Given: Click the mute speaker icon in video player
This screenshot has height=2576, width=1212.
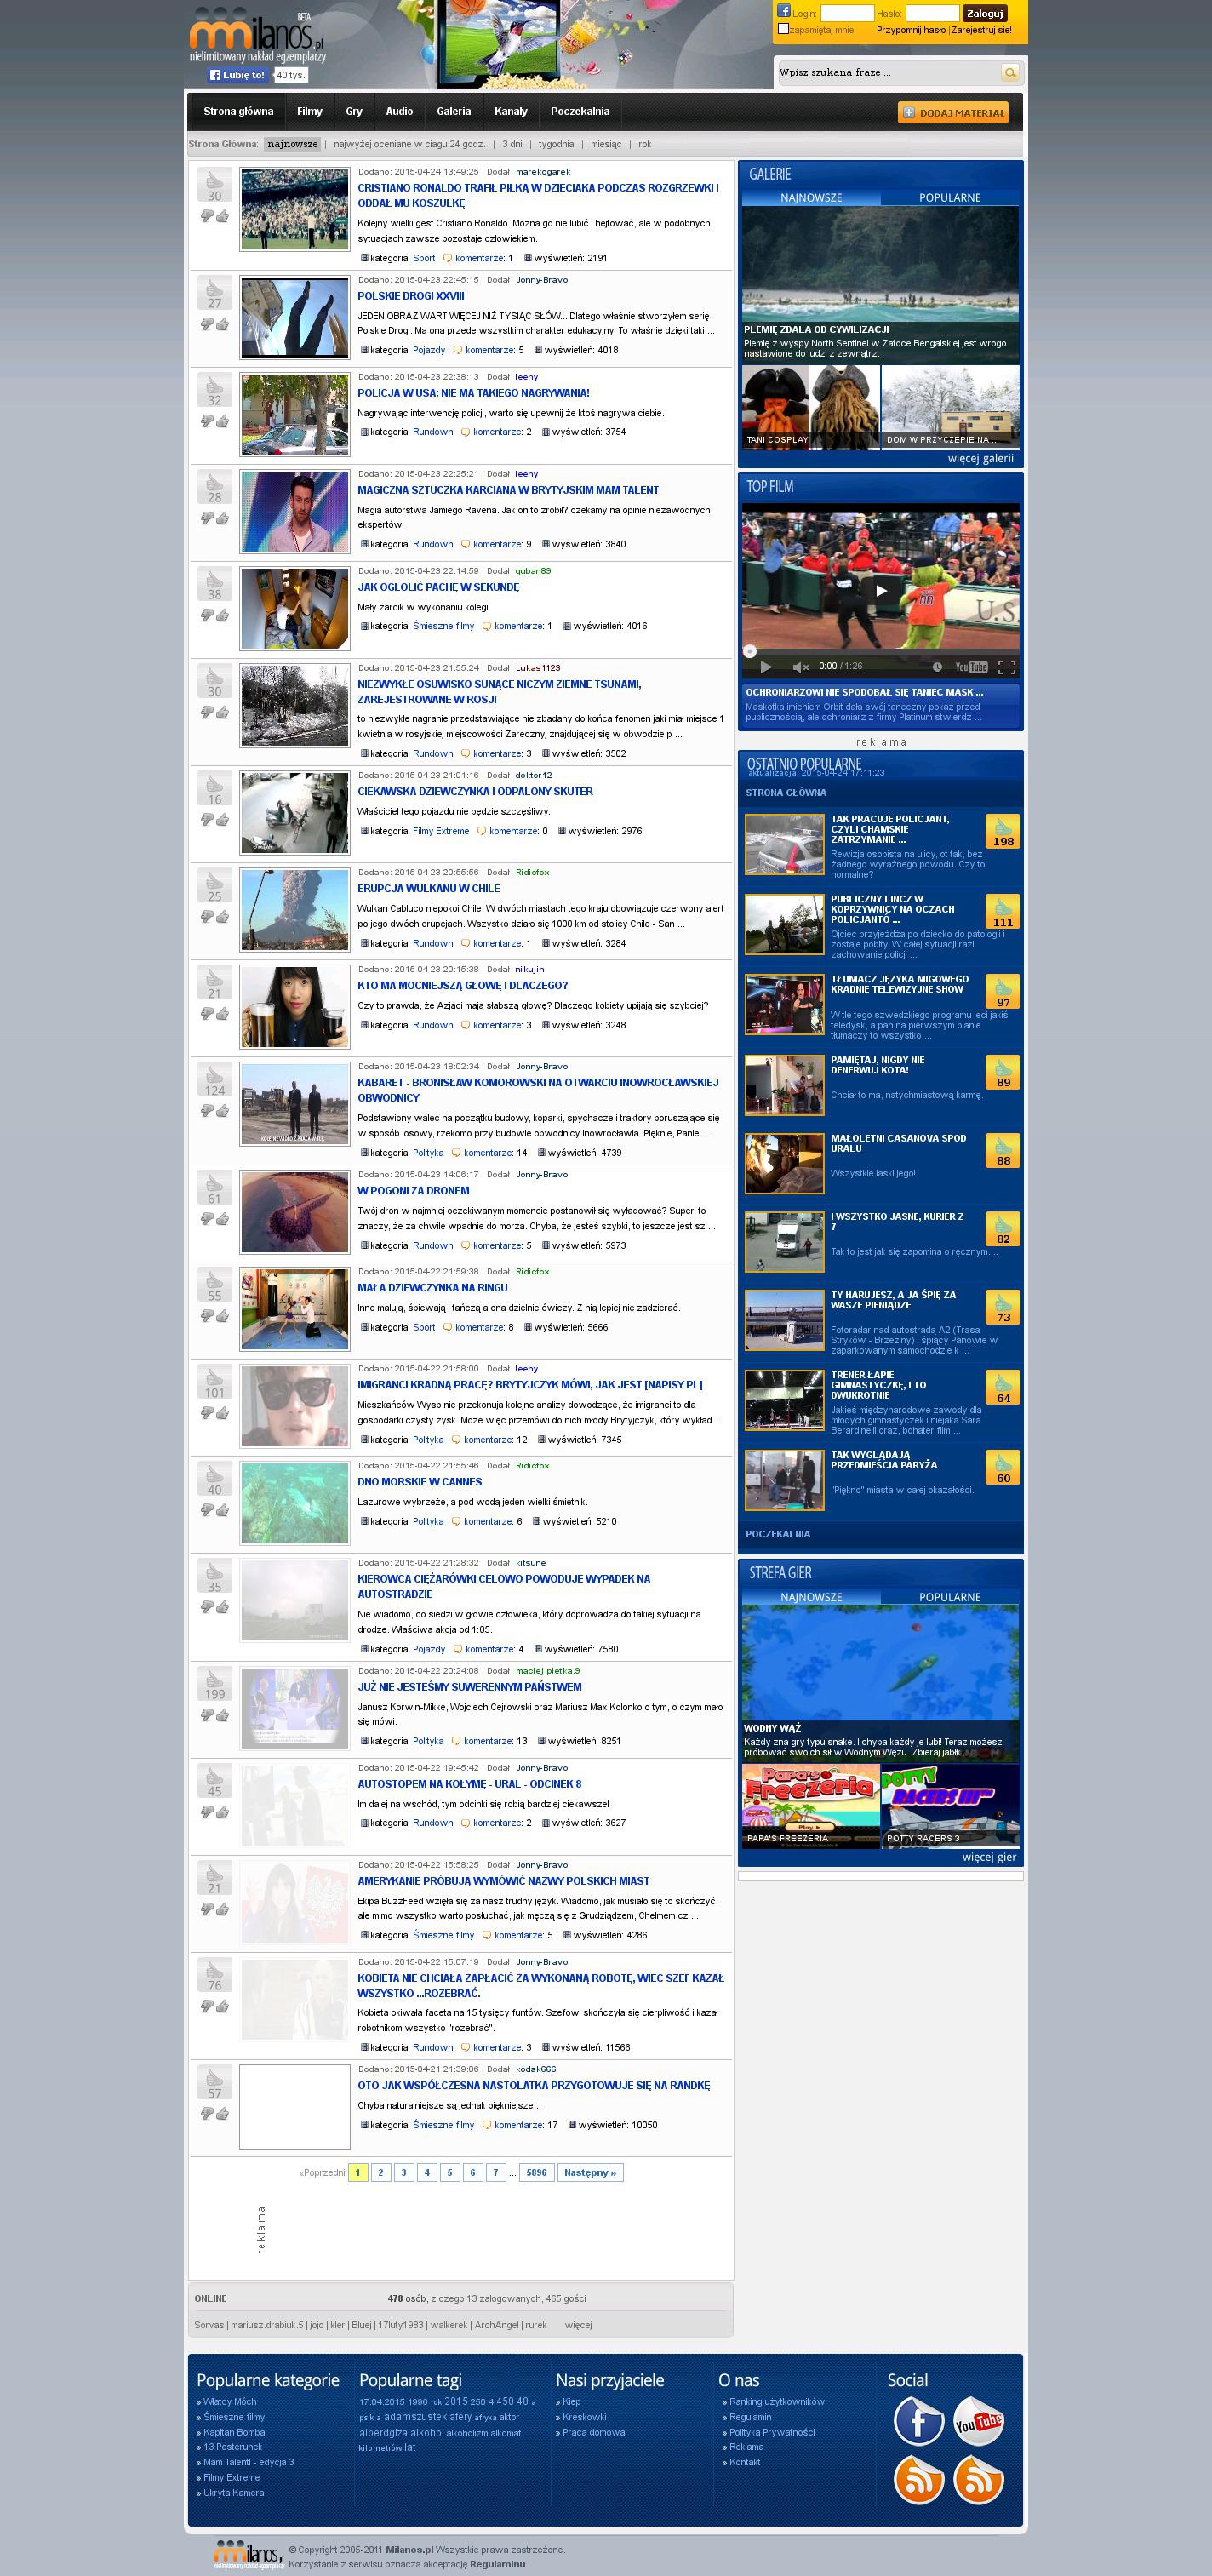Looking at the screenshot, I should (800, 667).
